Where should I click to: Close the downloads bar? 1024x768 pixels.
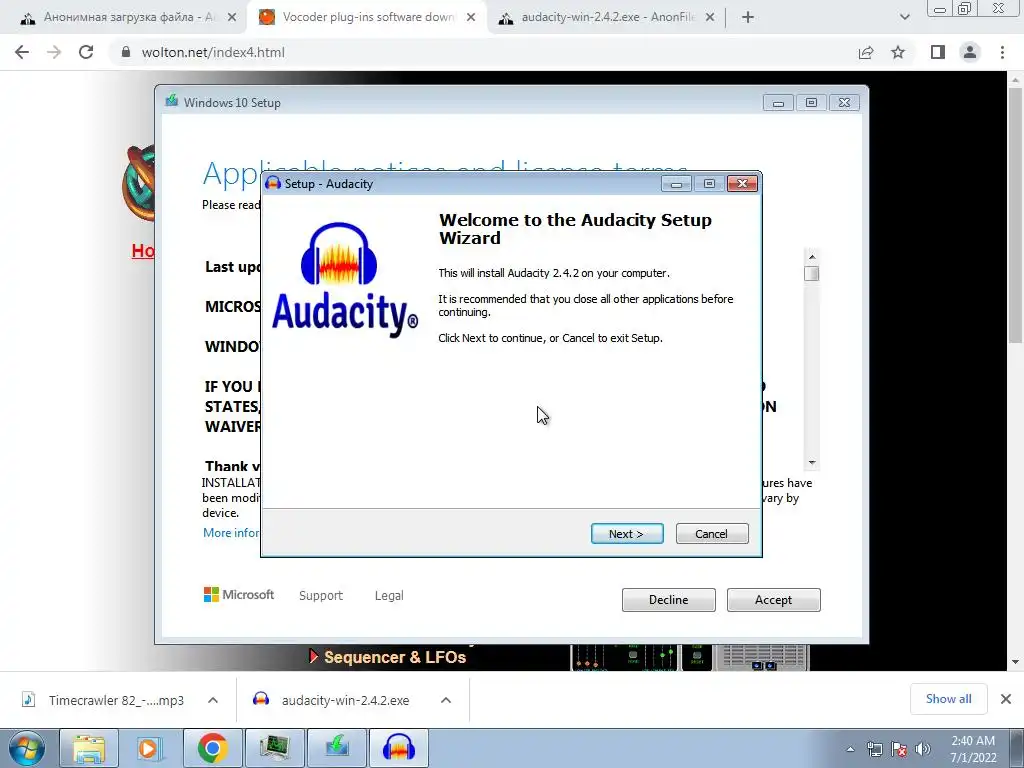tap(1006, 699)
